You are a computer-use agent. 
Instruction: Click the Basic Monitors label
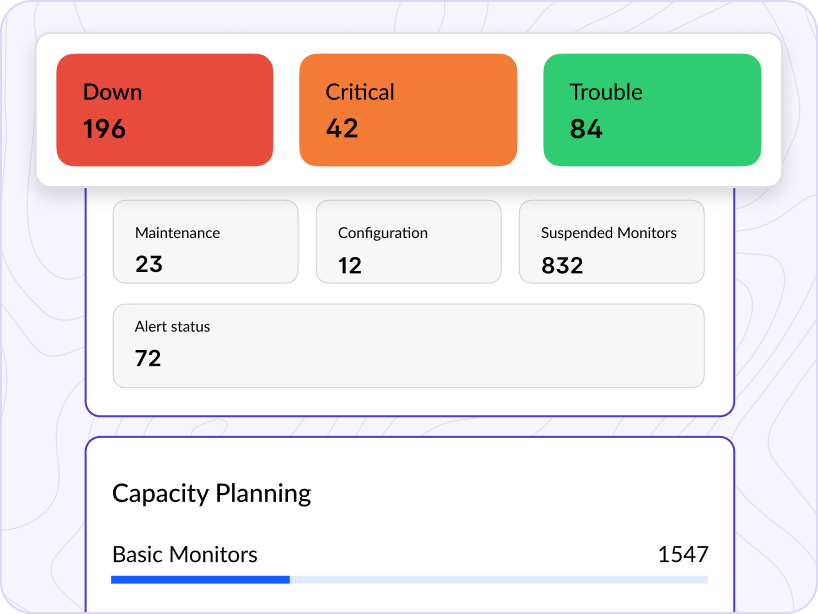click(x=184, y=554)
